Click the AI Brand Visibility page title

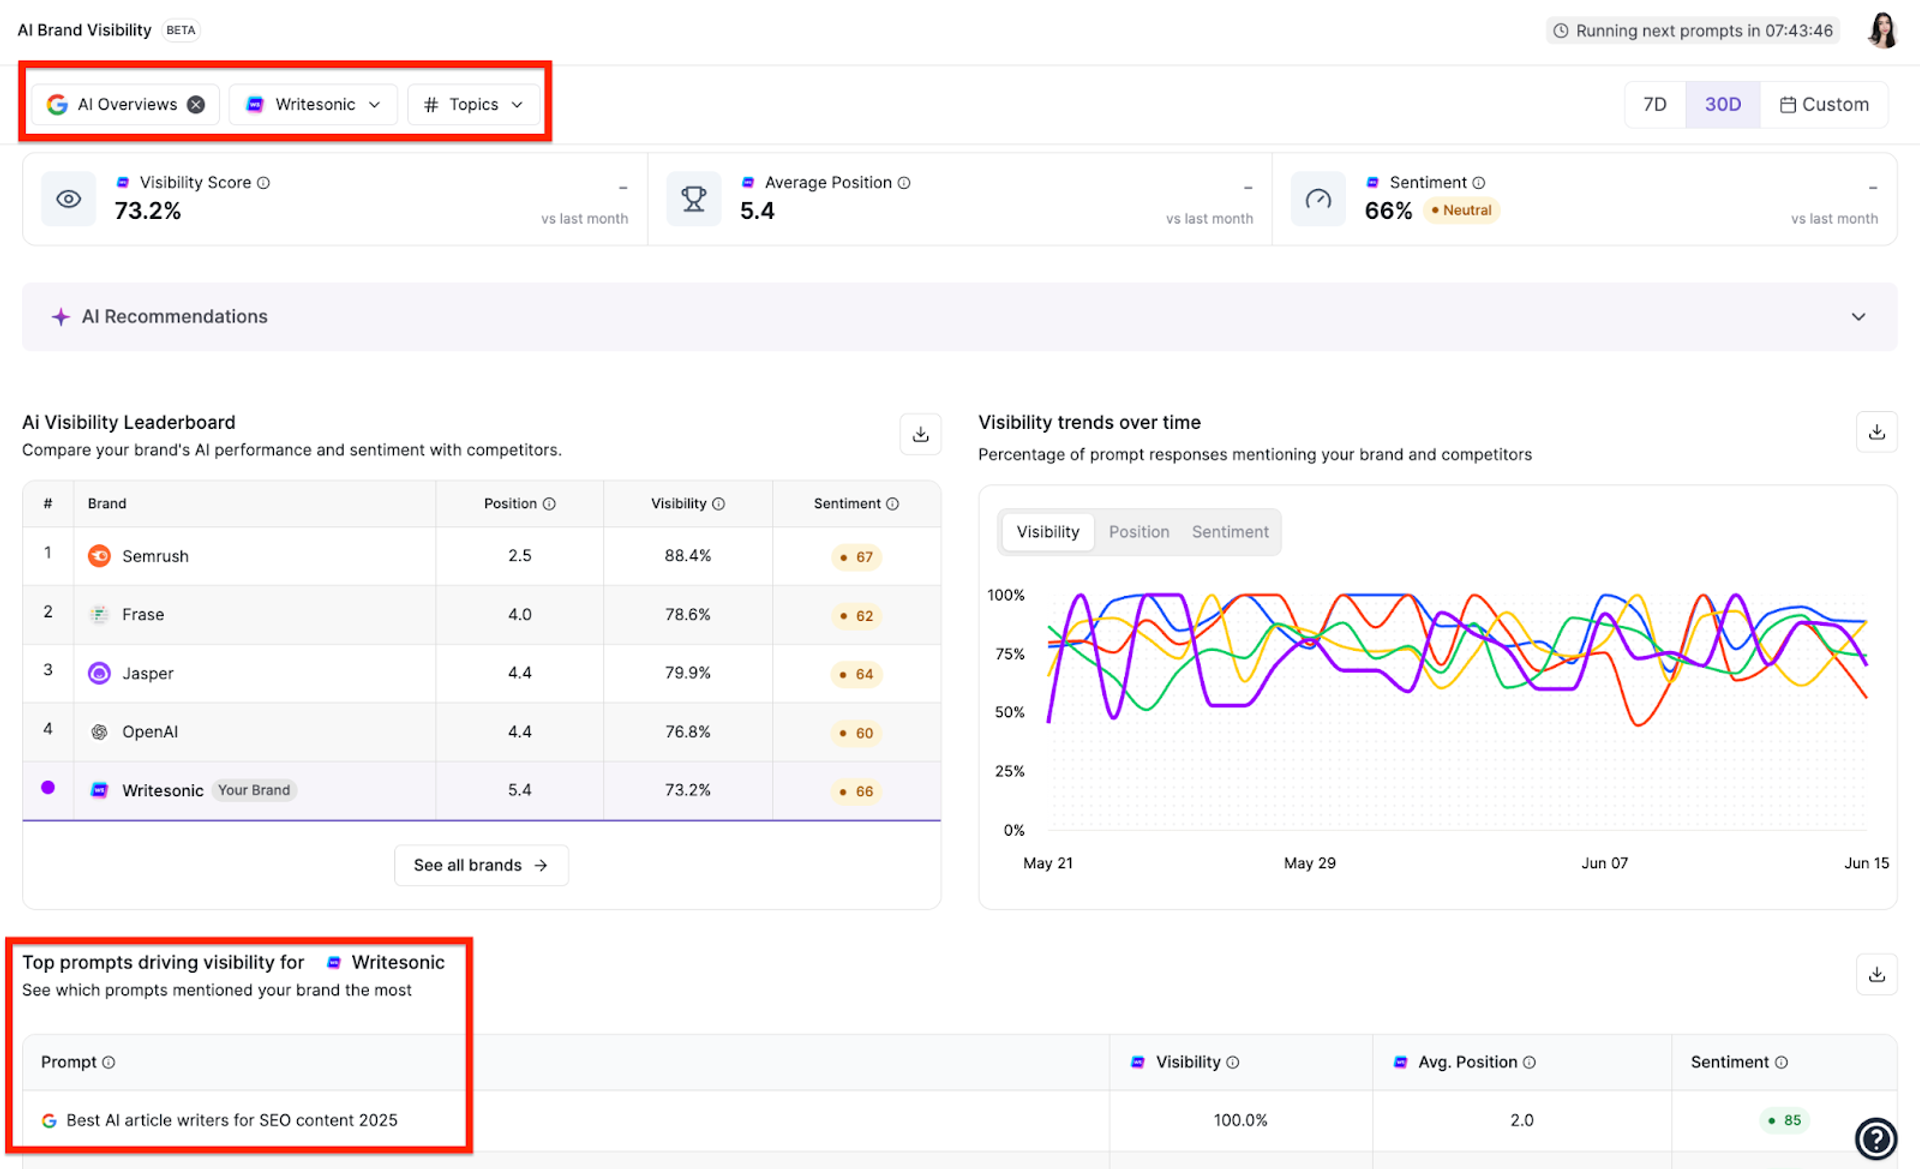point(84,30)
